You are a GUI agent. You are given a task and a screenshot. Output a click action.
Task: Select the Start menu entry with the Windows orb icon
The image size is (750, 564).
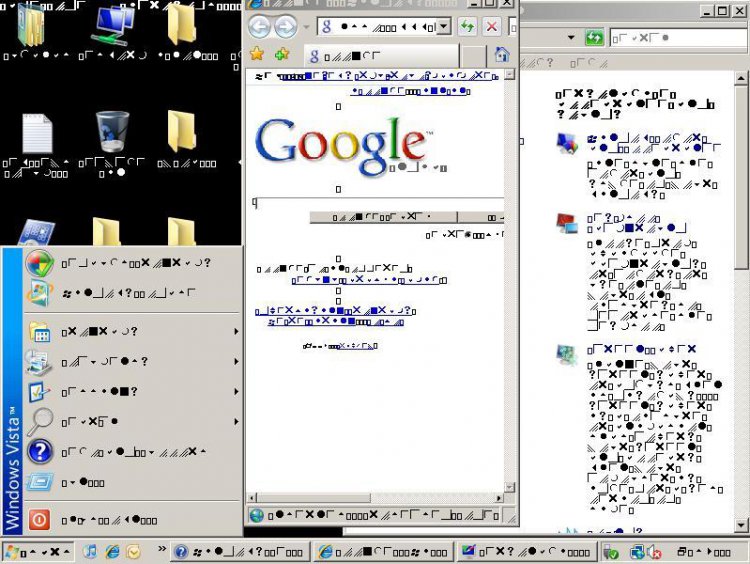pyautogui.click(x=132, y=263)
